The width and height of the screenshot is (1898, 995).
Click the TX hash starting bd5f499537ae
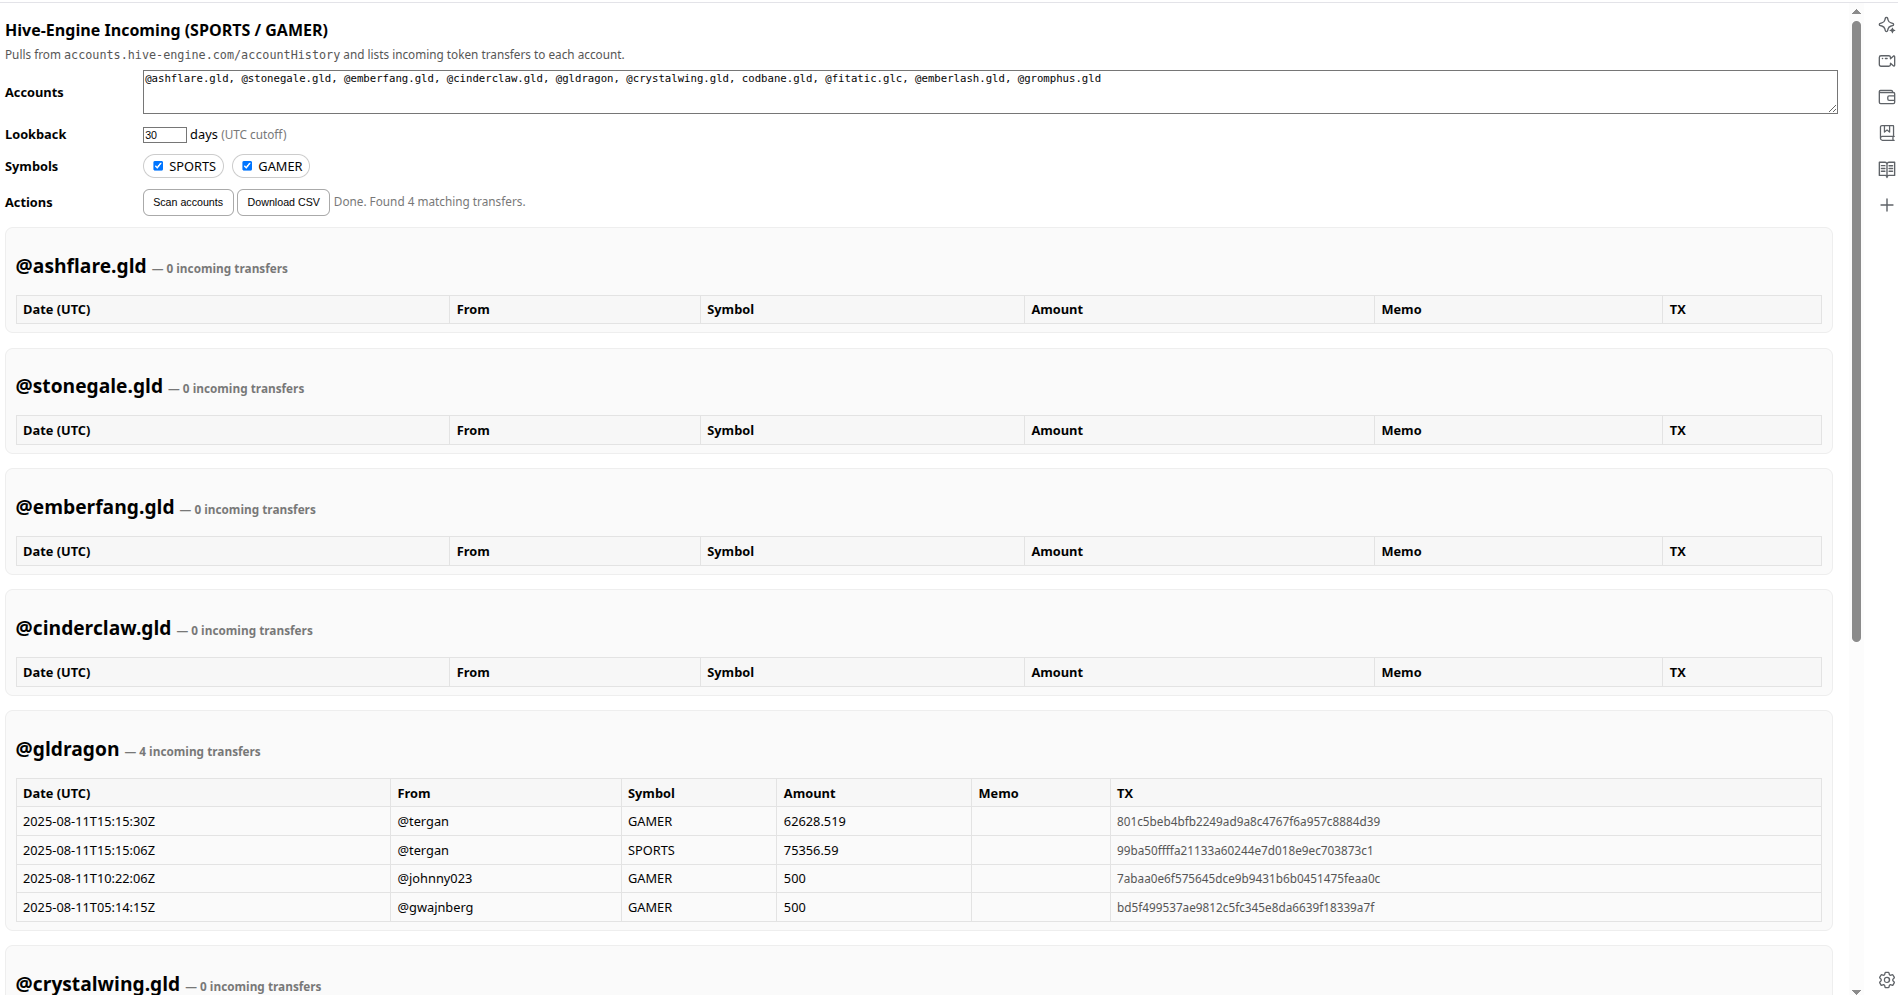(1246, 908)
